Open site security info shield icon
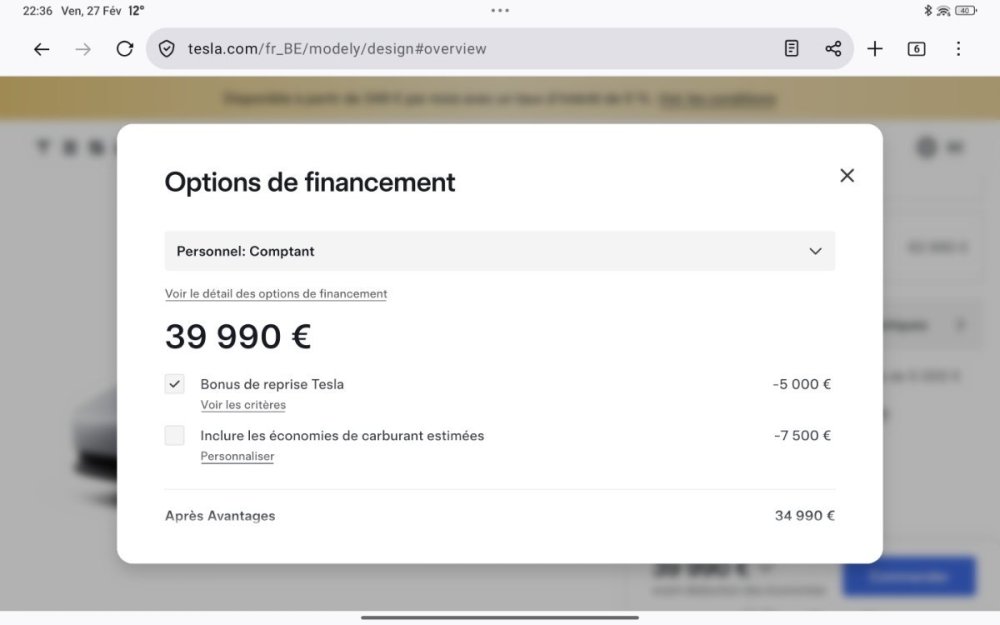 point(167,49)
